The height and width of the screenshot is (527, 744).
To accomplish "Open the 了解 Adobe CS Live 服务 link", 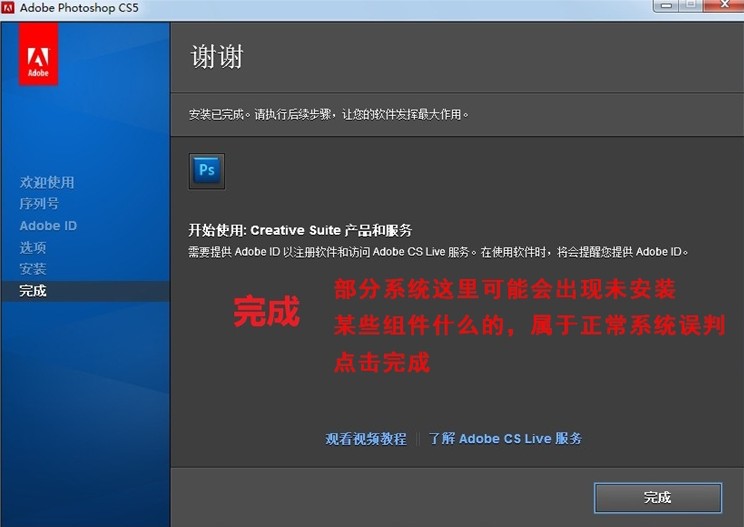I will [x=505, y=438].
